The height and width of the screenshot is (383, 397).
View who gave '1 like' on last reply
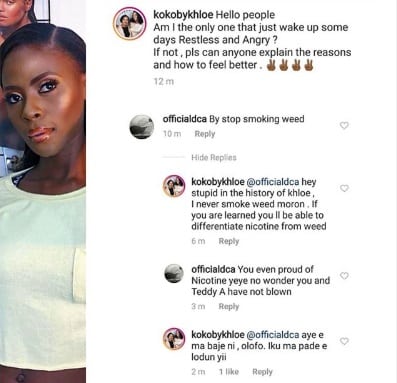(229, 372)
